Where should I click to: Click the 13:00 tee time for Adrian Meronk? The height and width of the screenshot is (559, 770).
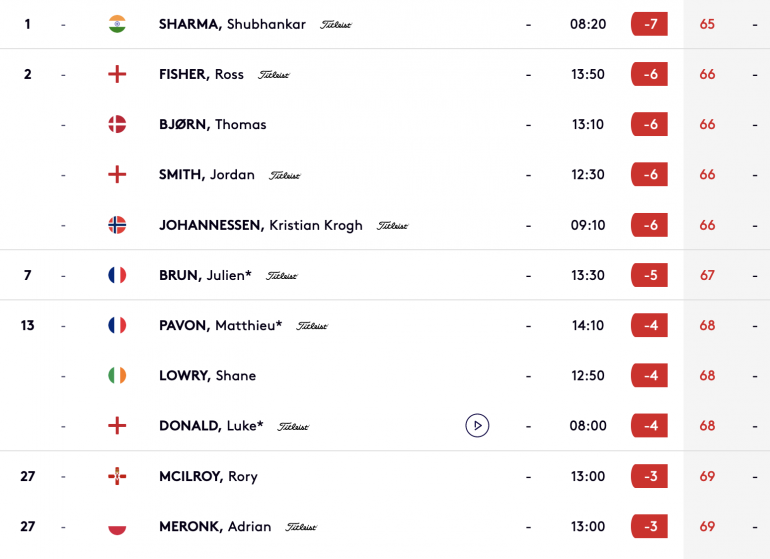(588, 526)
